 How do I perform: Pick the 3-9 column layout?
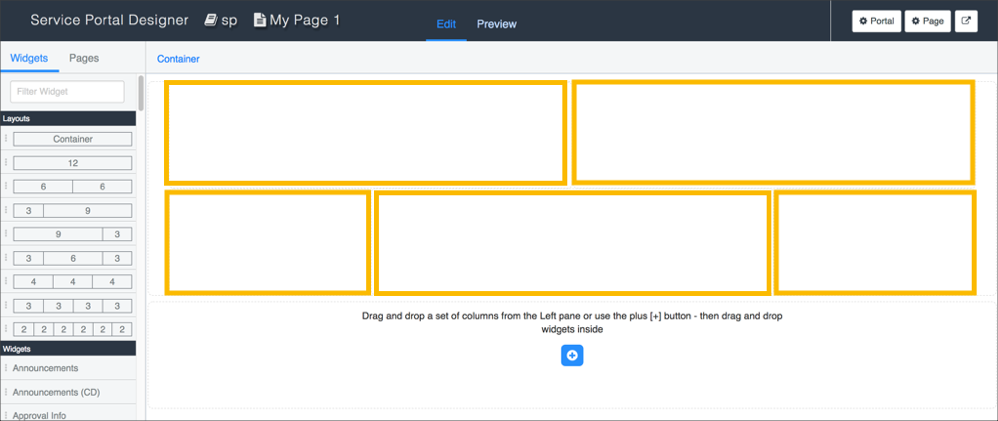tap(72, 211)
